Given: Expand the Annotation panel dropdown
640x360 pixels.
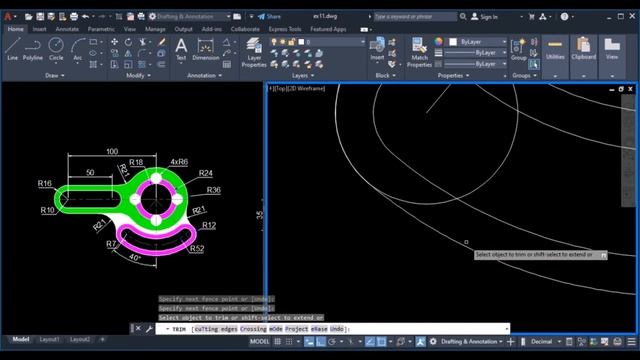Looking at the screenshot, I should tap(204, 76).
